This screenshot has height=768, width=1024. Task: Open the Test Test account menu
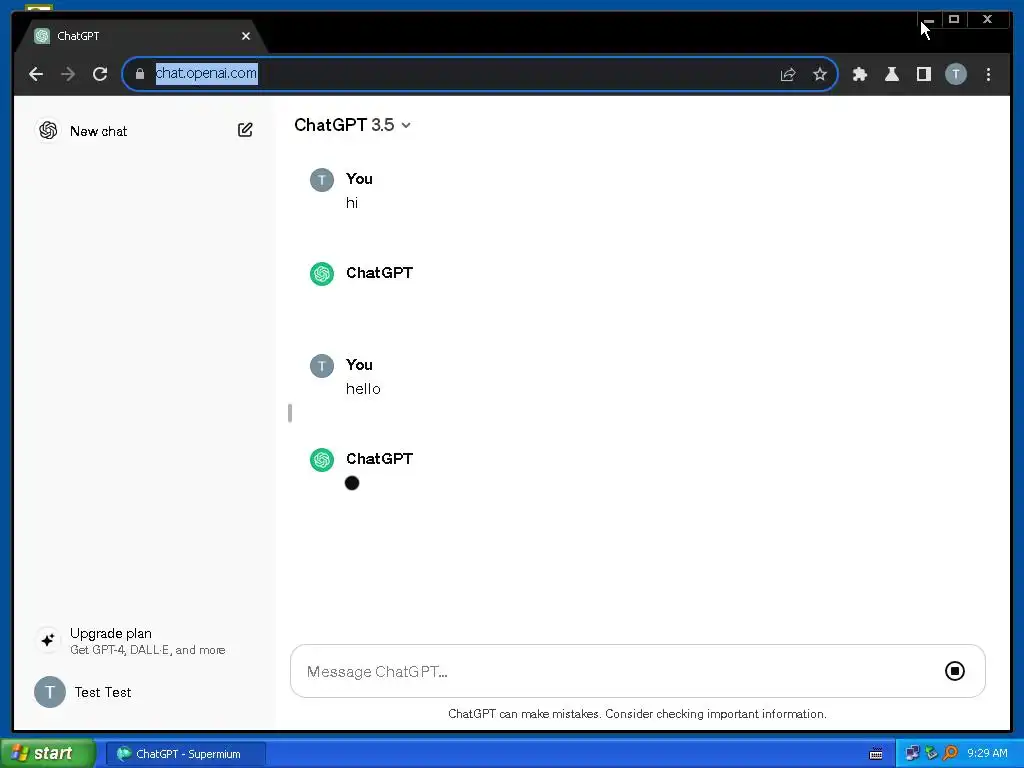click(x=146, y=692)
